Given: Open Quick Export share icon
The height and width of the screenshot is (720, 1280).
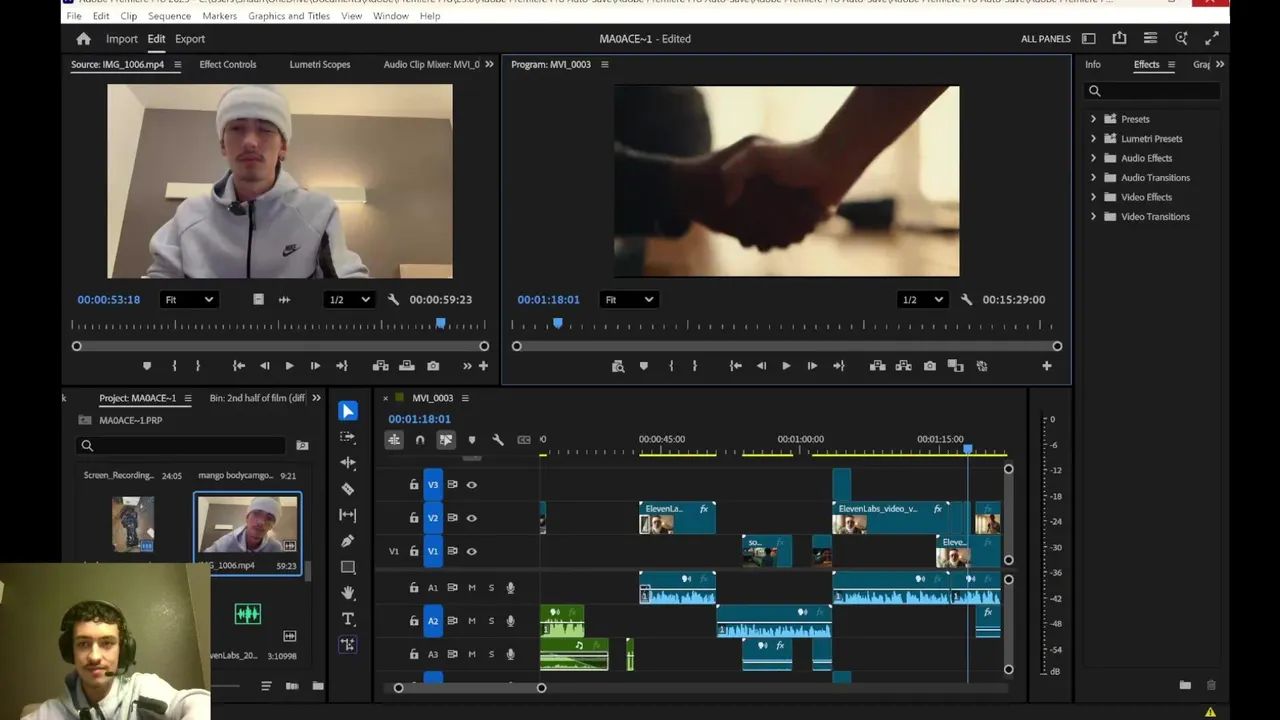Looking at the screenshot, I should coord(1119,39).
